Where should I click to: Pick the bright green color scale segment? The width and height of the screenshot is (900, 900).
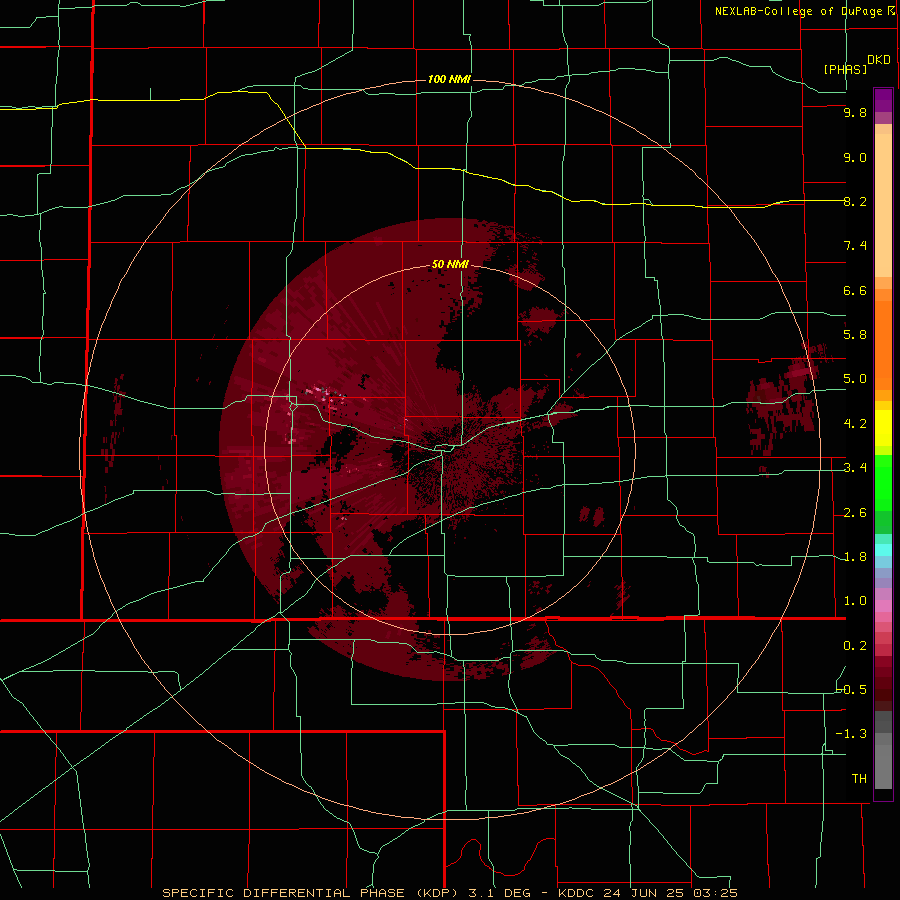tap(883, 483)
